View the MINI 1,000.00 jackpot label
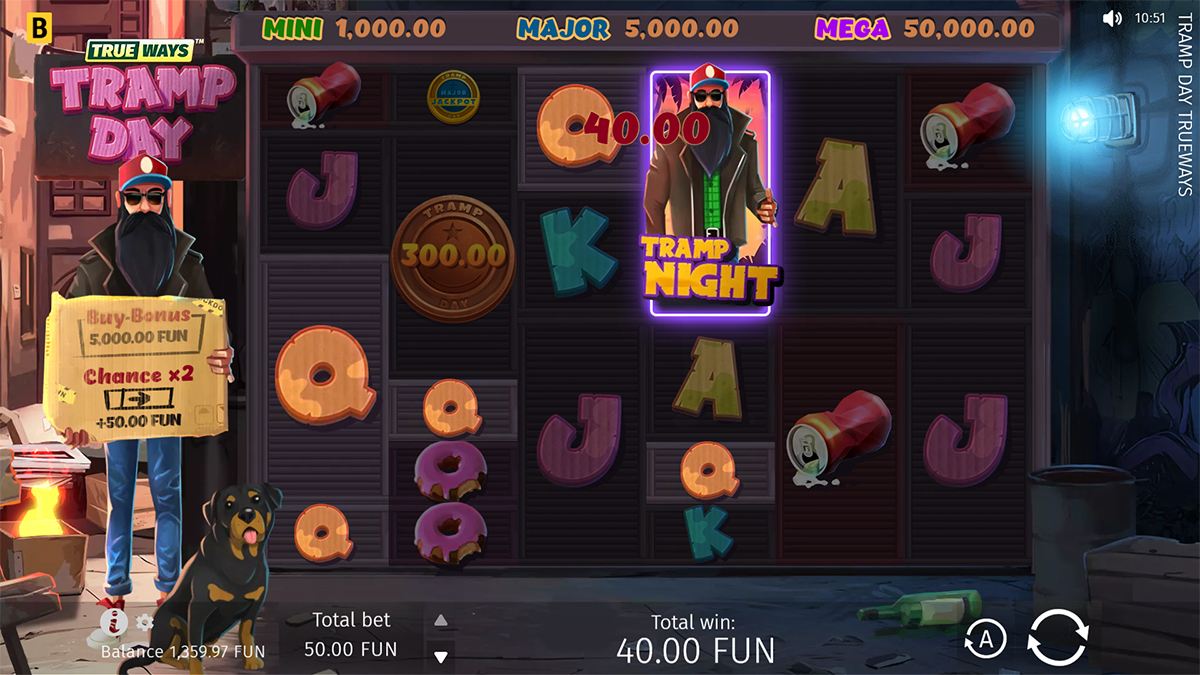Viewport: 1200px width, 675px height. coord(354,29)
